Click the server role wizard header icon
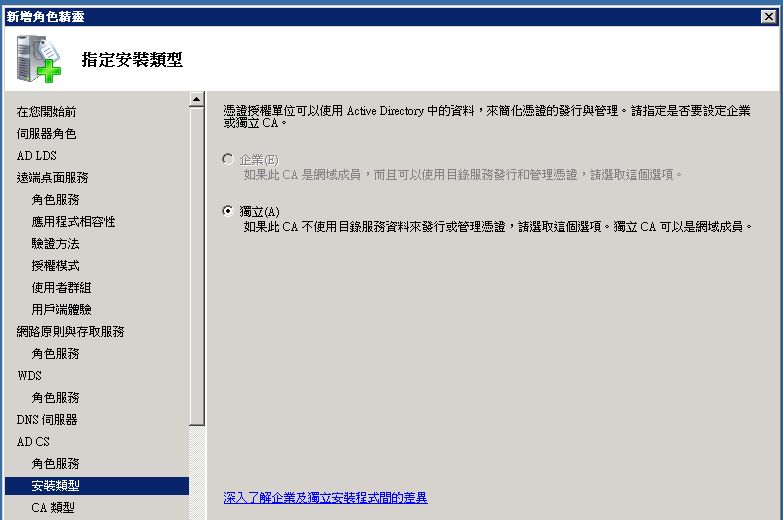783x520 pixels. coord(38,59)
